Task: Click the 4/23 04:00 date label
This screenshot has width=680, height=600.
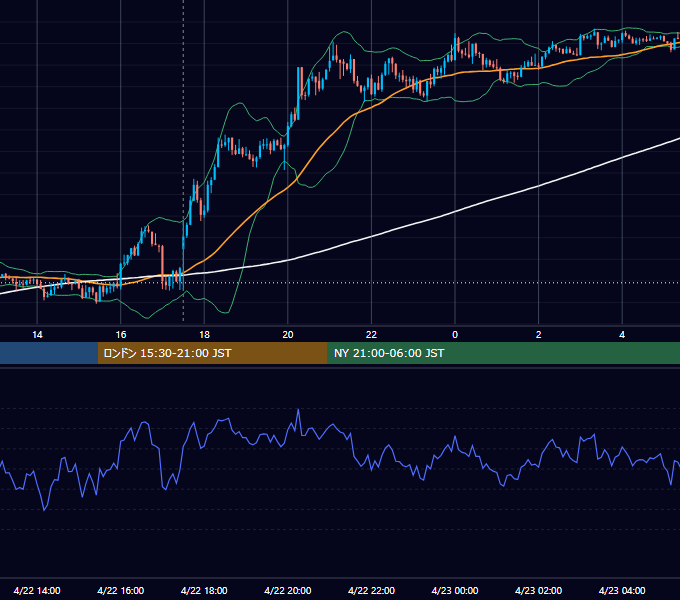Action: coord(622,590)
